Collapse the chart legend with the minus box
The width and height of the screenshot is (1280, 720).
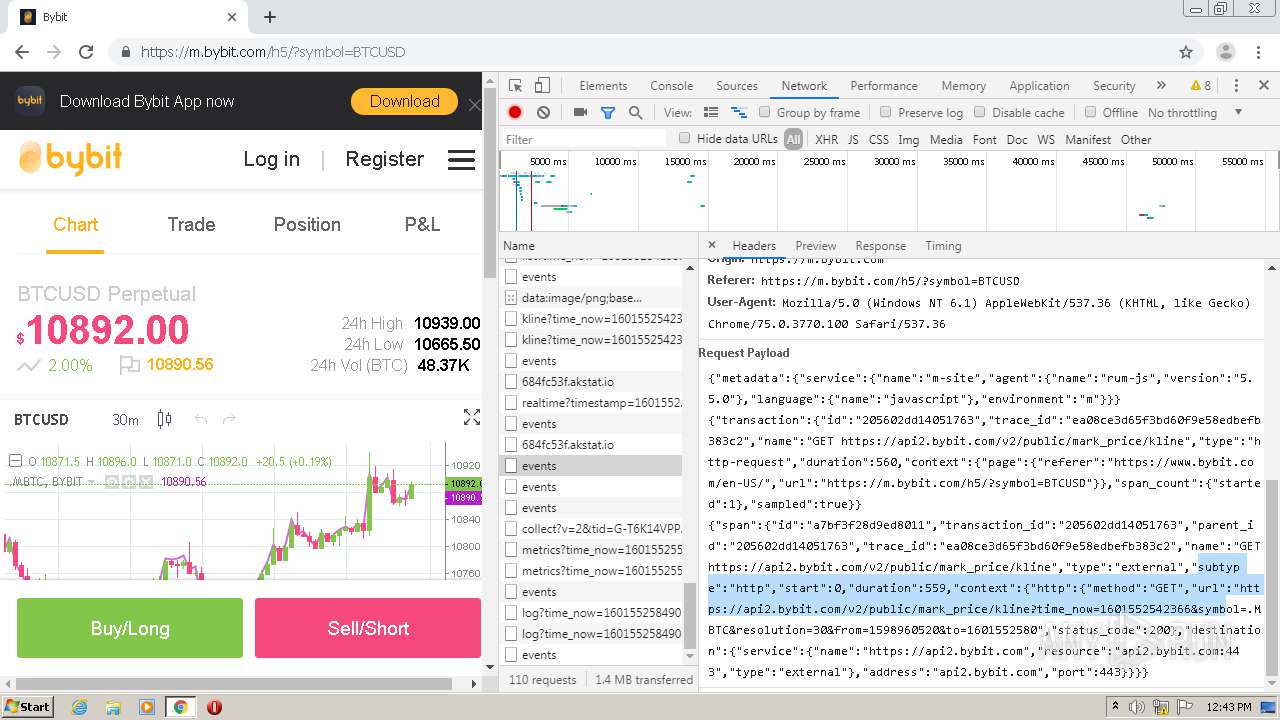click(x=15, y=461)
